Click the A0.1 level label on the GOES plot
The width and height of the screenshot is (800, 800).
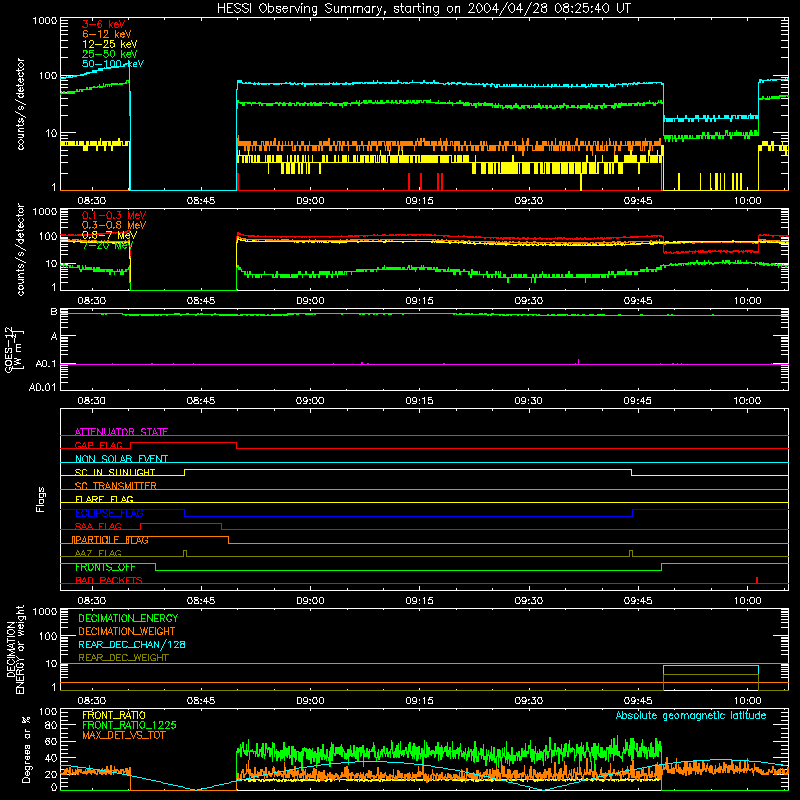pyautogui.click(x=46, y=364)
